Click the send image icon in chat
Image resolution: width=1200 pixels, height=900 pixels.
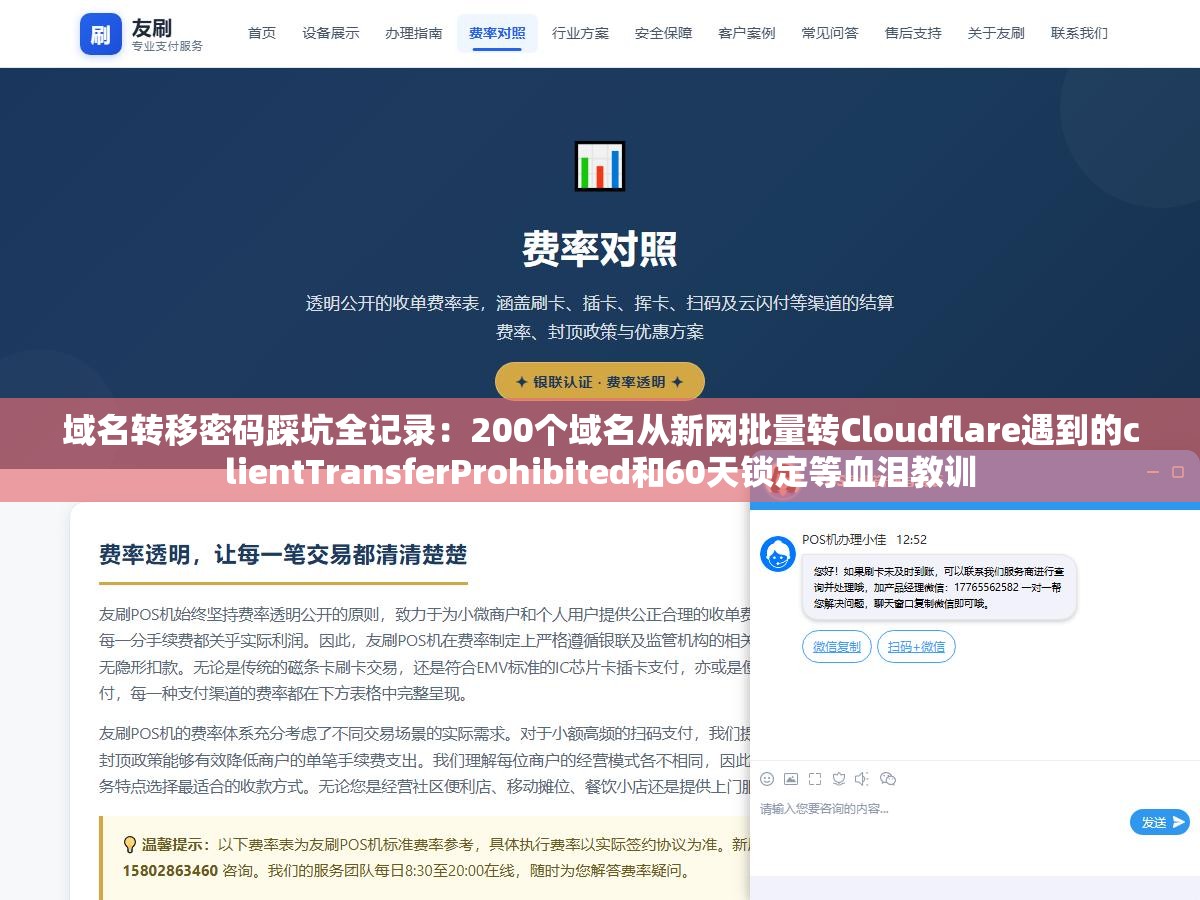[x=791, y=779]
